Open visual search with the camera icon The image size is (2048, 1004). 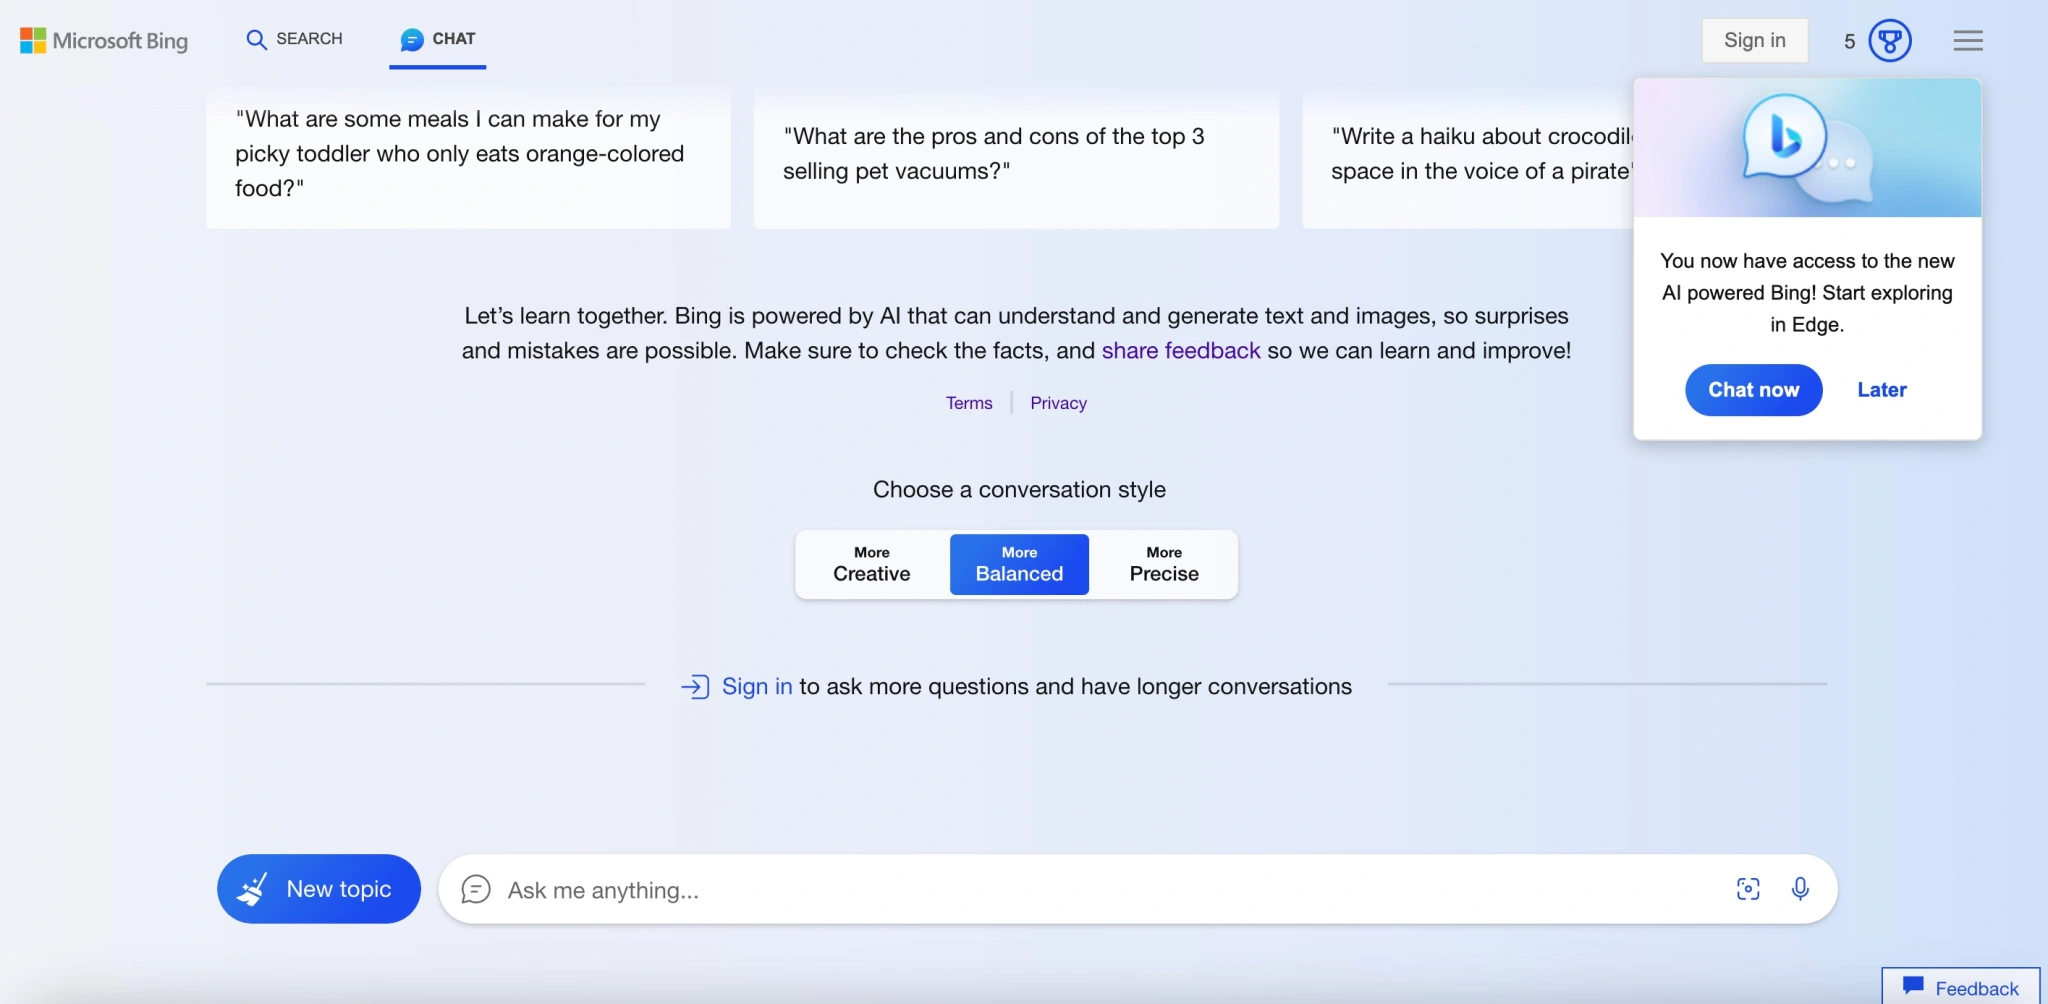(x=1748, y=889)
